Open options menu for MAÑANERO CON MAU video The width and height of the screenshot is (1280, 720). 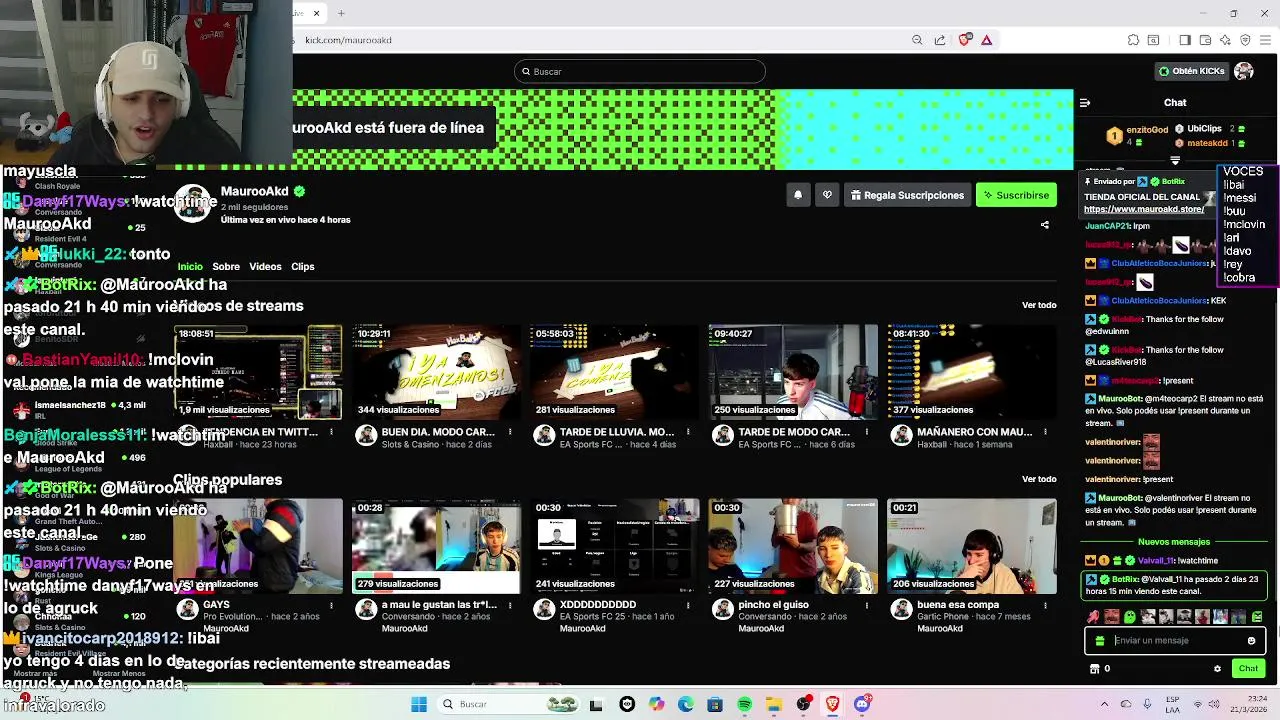click(x=1044, y=432)
